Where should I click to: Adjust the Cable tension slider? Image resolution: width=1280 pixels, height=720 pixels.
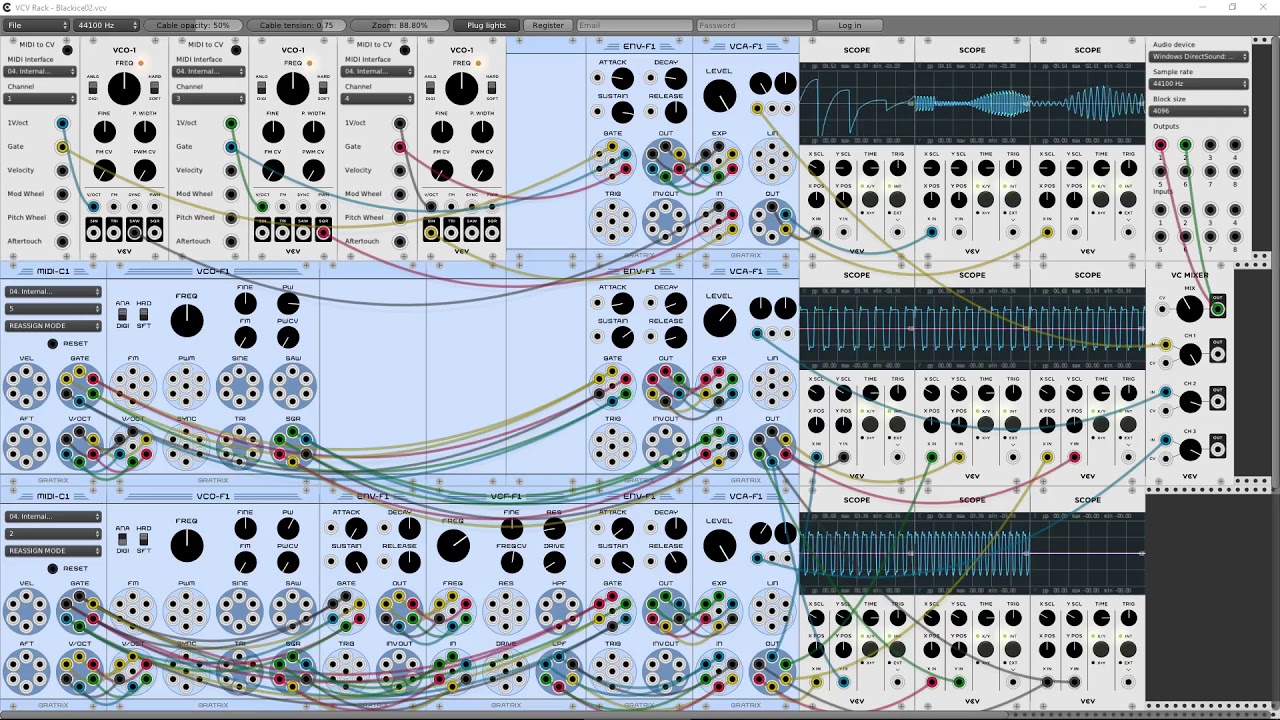[297, 25]
